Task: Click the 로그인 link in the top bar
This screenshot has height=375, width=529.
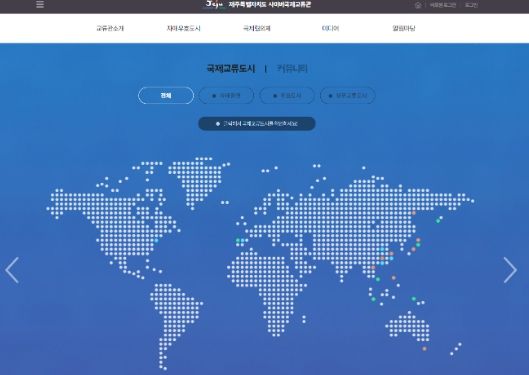Action: (471, 5)
